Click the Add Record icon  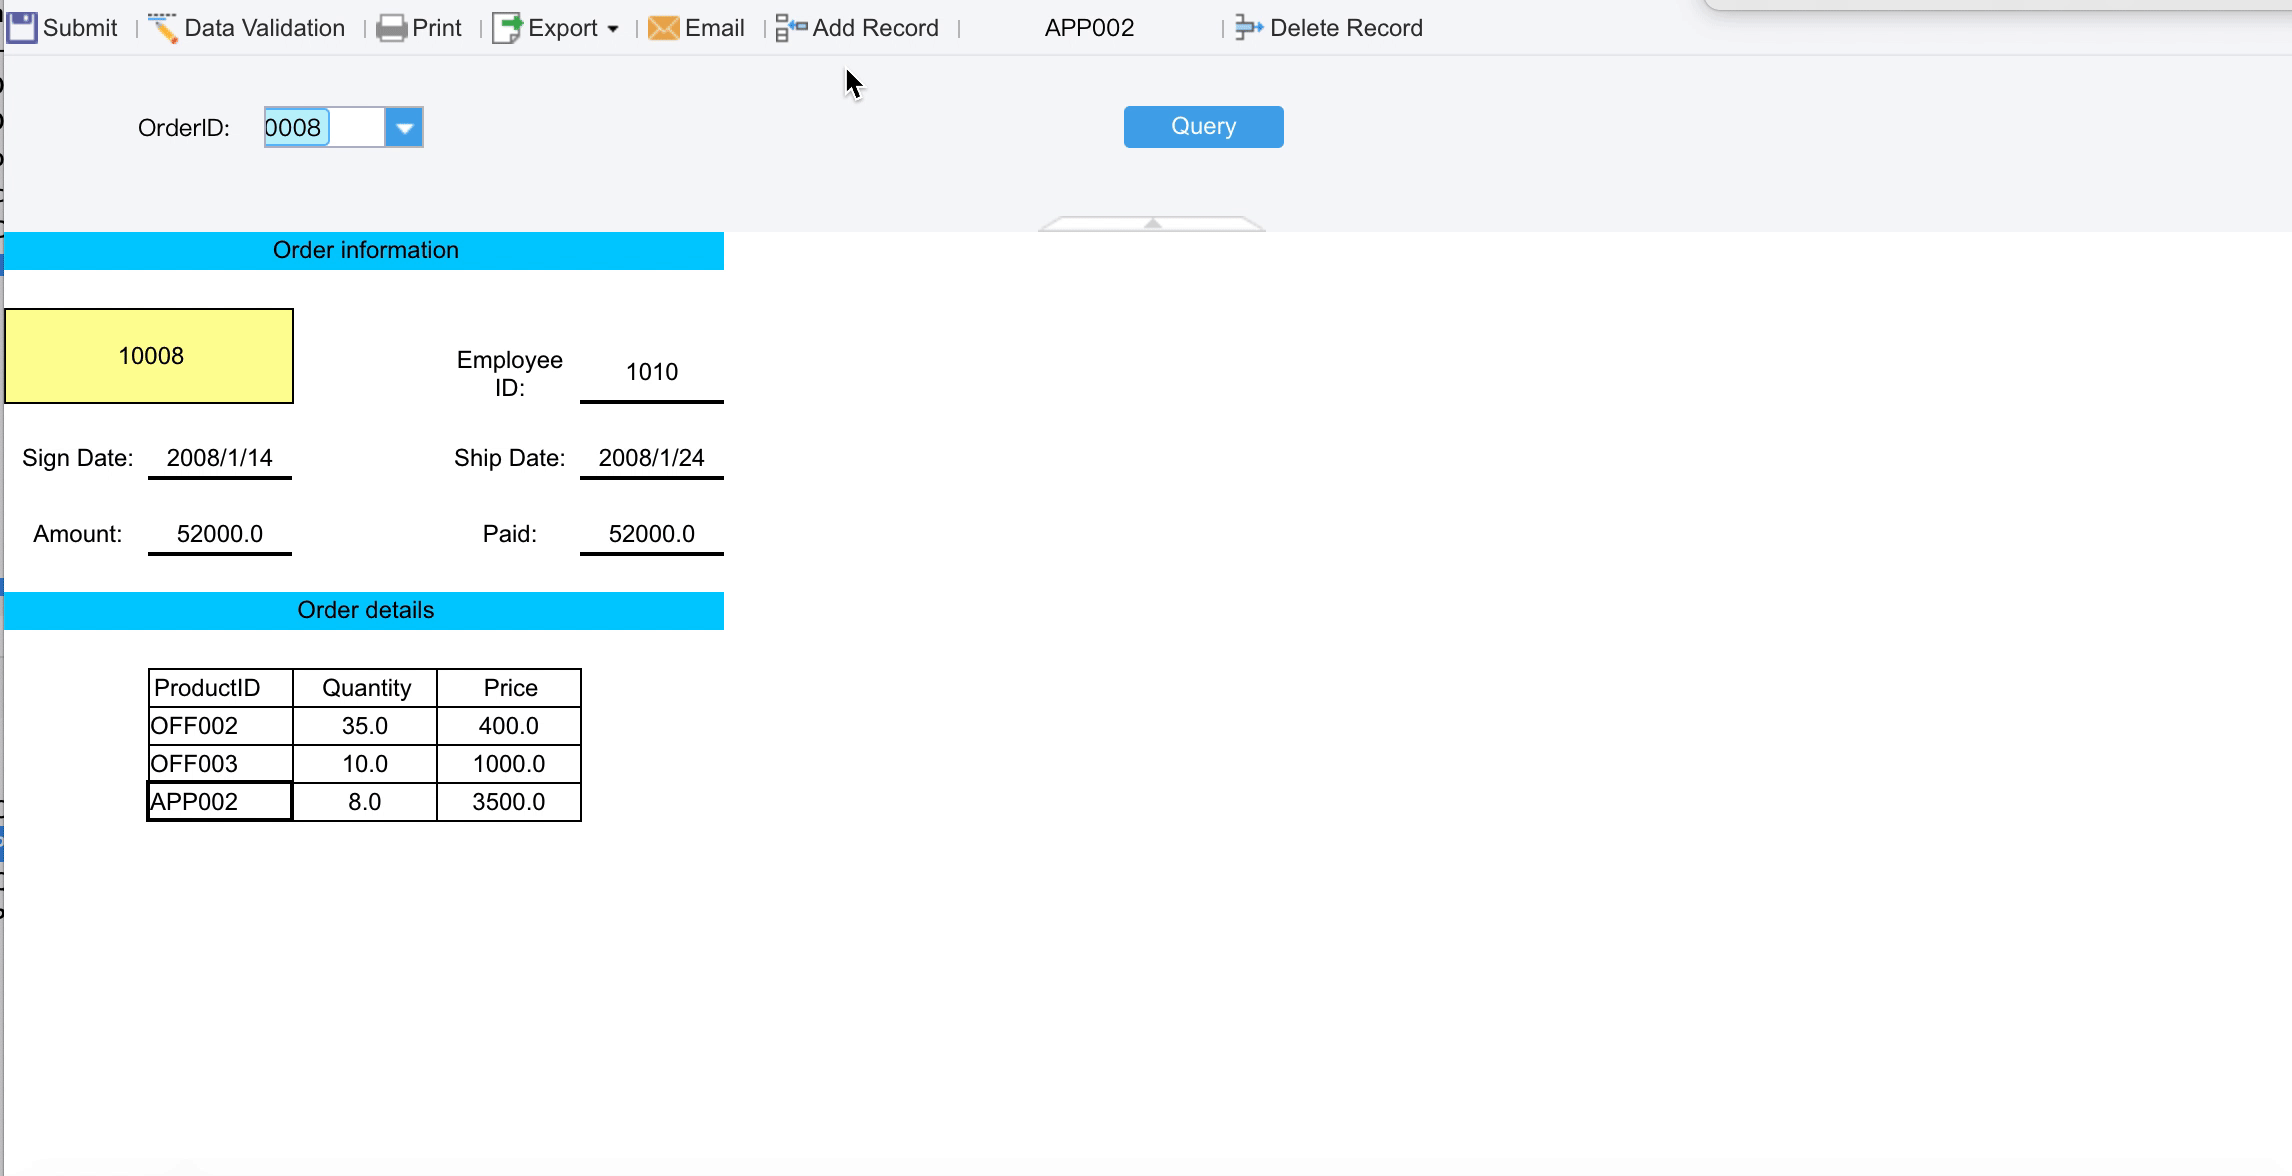tap(791, 28)
